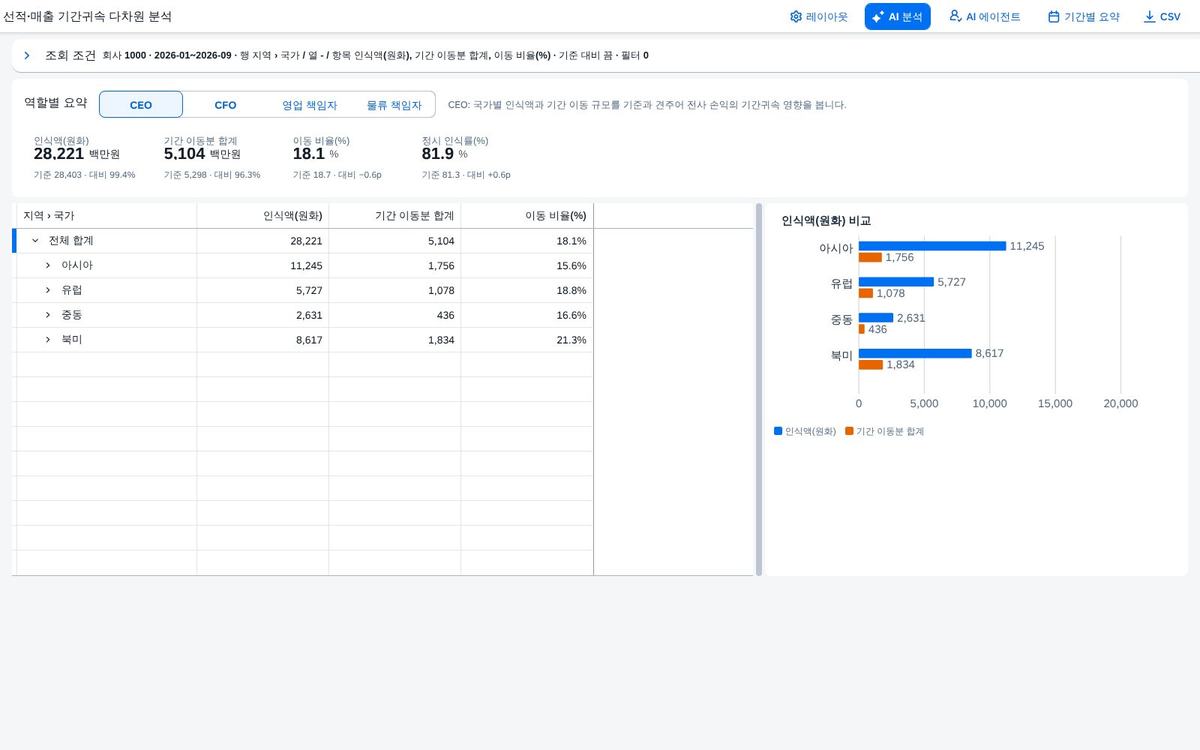
Task: Expand the 유럽 region row
Action: coord(47,290)
